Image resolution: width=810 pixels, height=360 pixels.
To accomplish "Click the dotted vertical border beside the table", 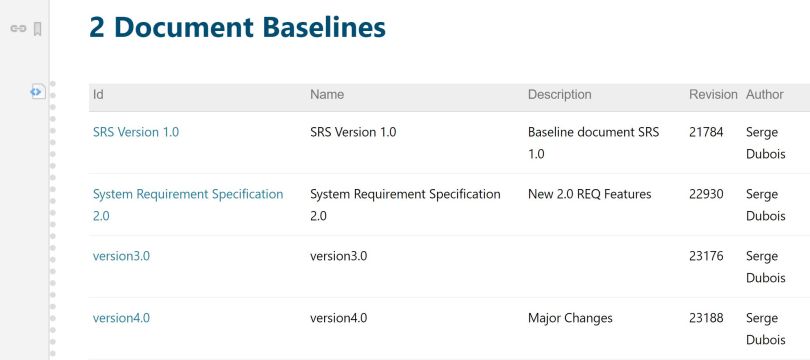I will pyautogui.click(x=53, y=221).
